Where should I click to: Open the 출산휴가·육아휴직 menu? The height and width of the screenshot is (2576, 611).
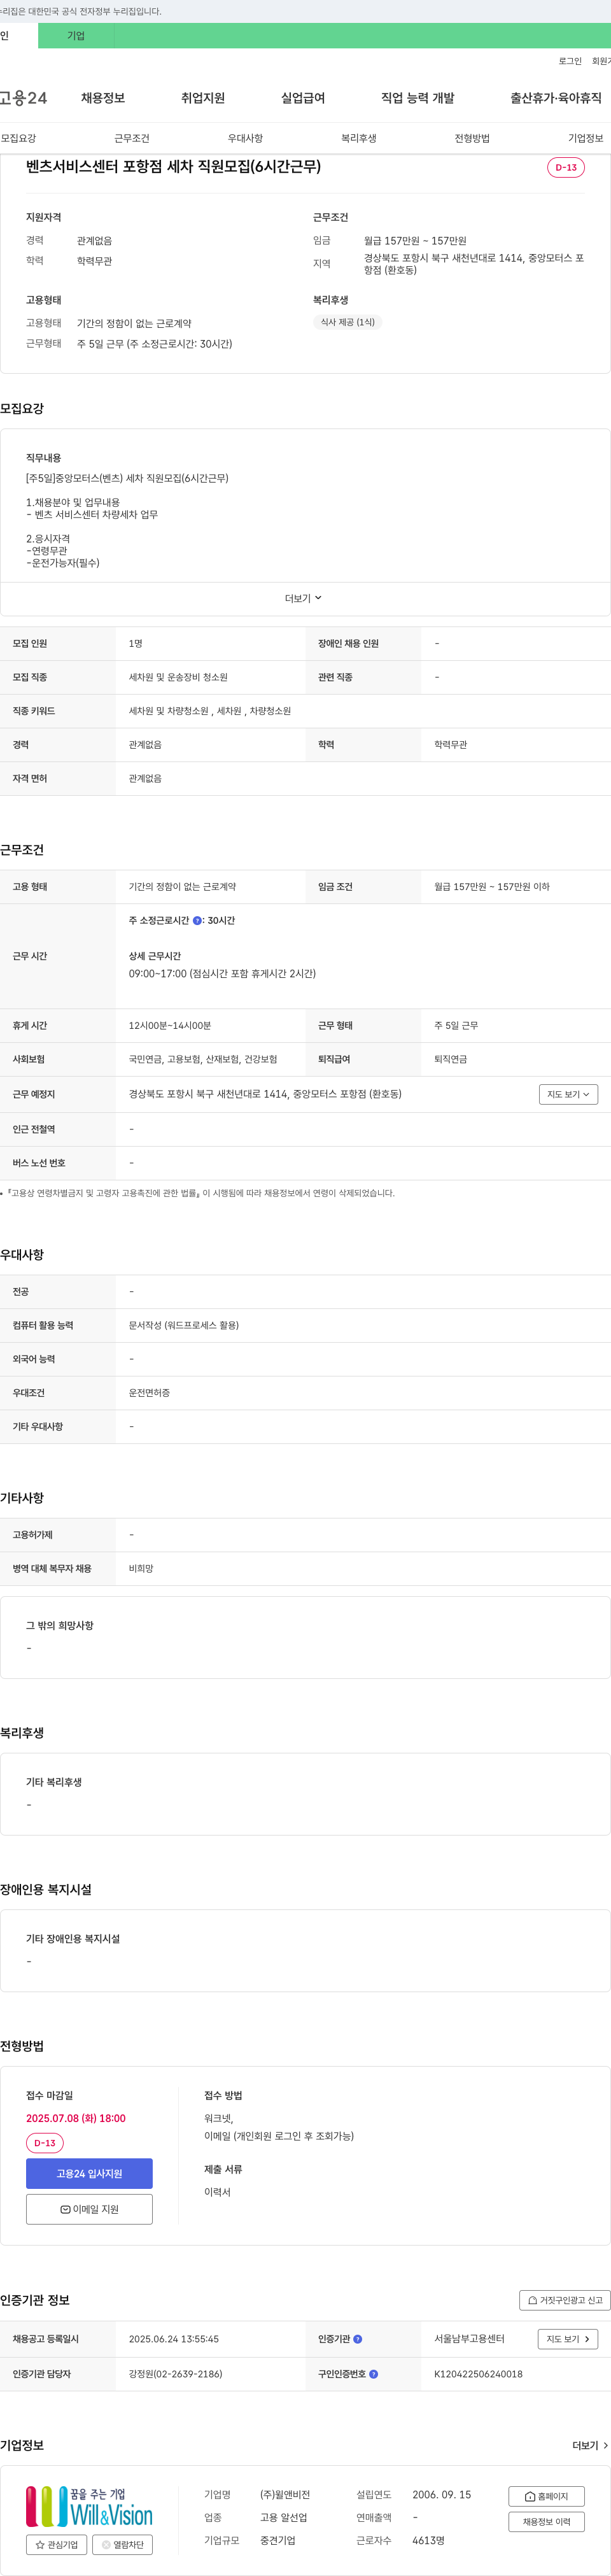(556, 98)
